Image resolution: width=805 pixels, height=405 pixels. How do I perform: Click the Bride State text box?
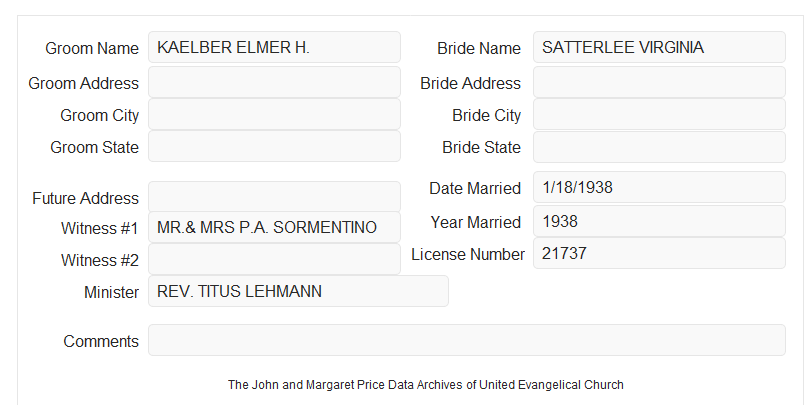tap(659, 147)
